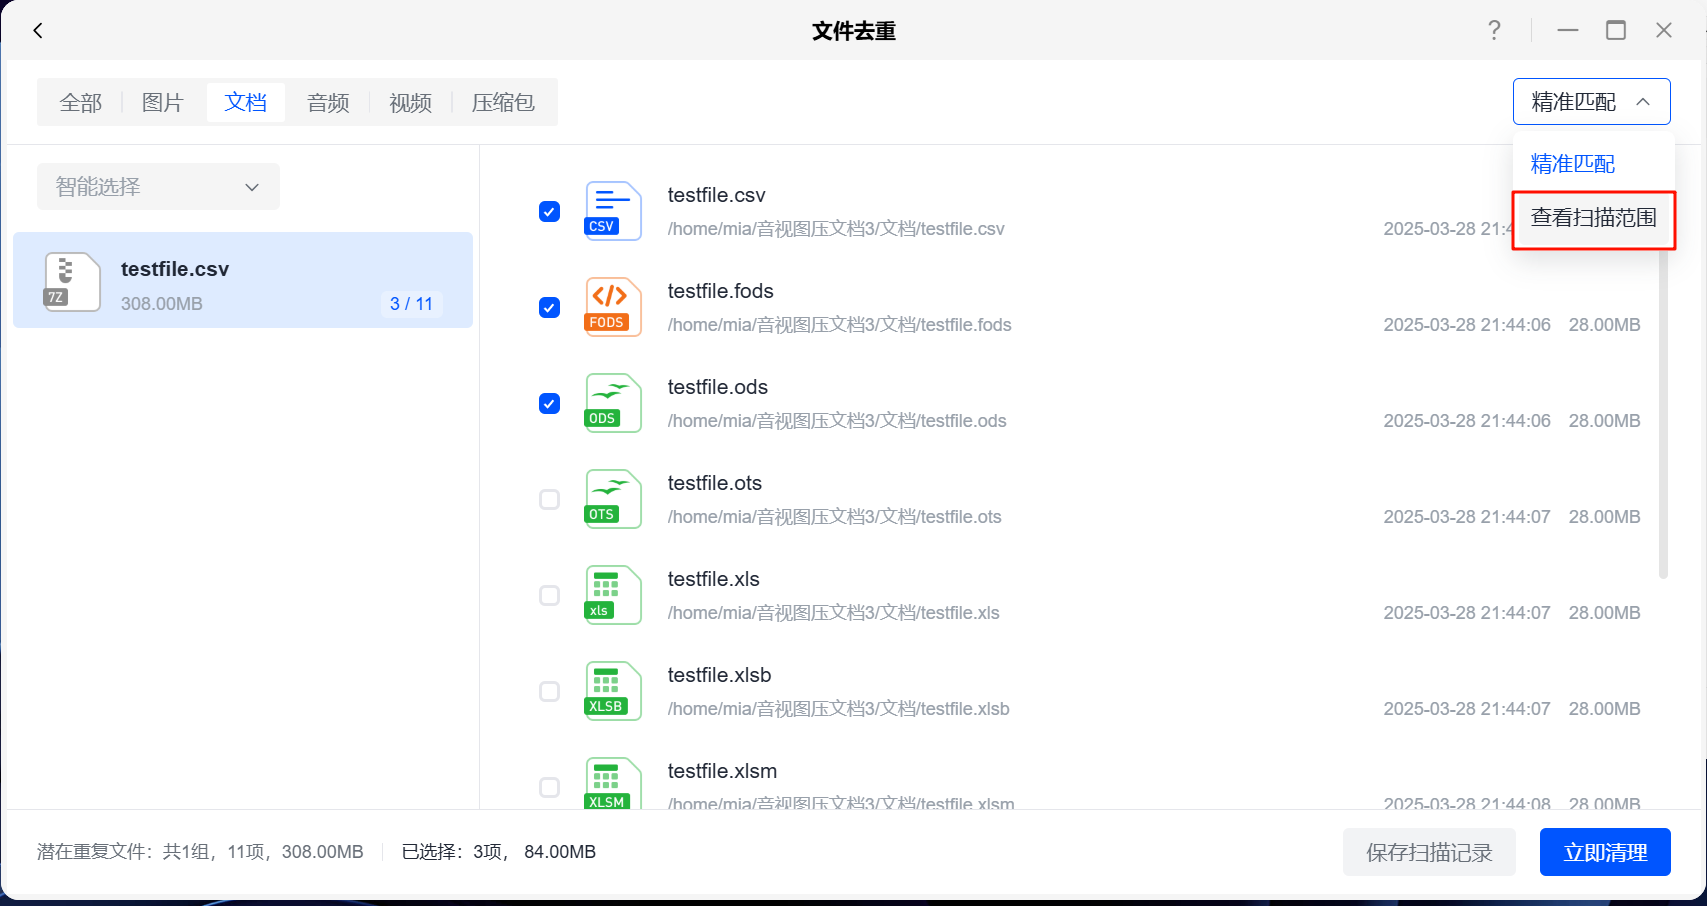Collapse the 精准匹配 dropdown selector
The width and height of the screenshot is (1707, 906).
pyautogui.click(x=1591, y=102)
